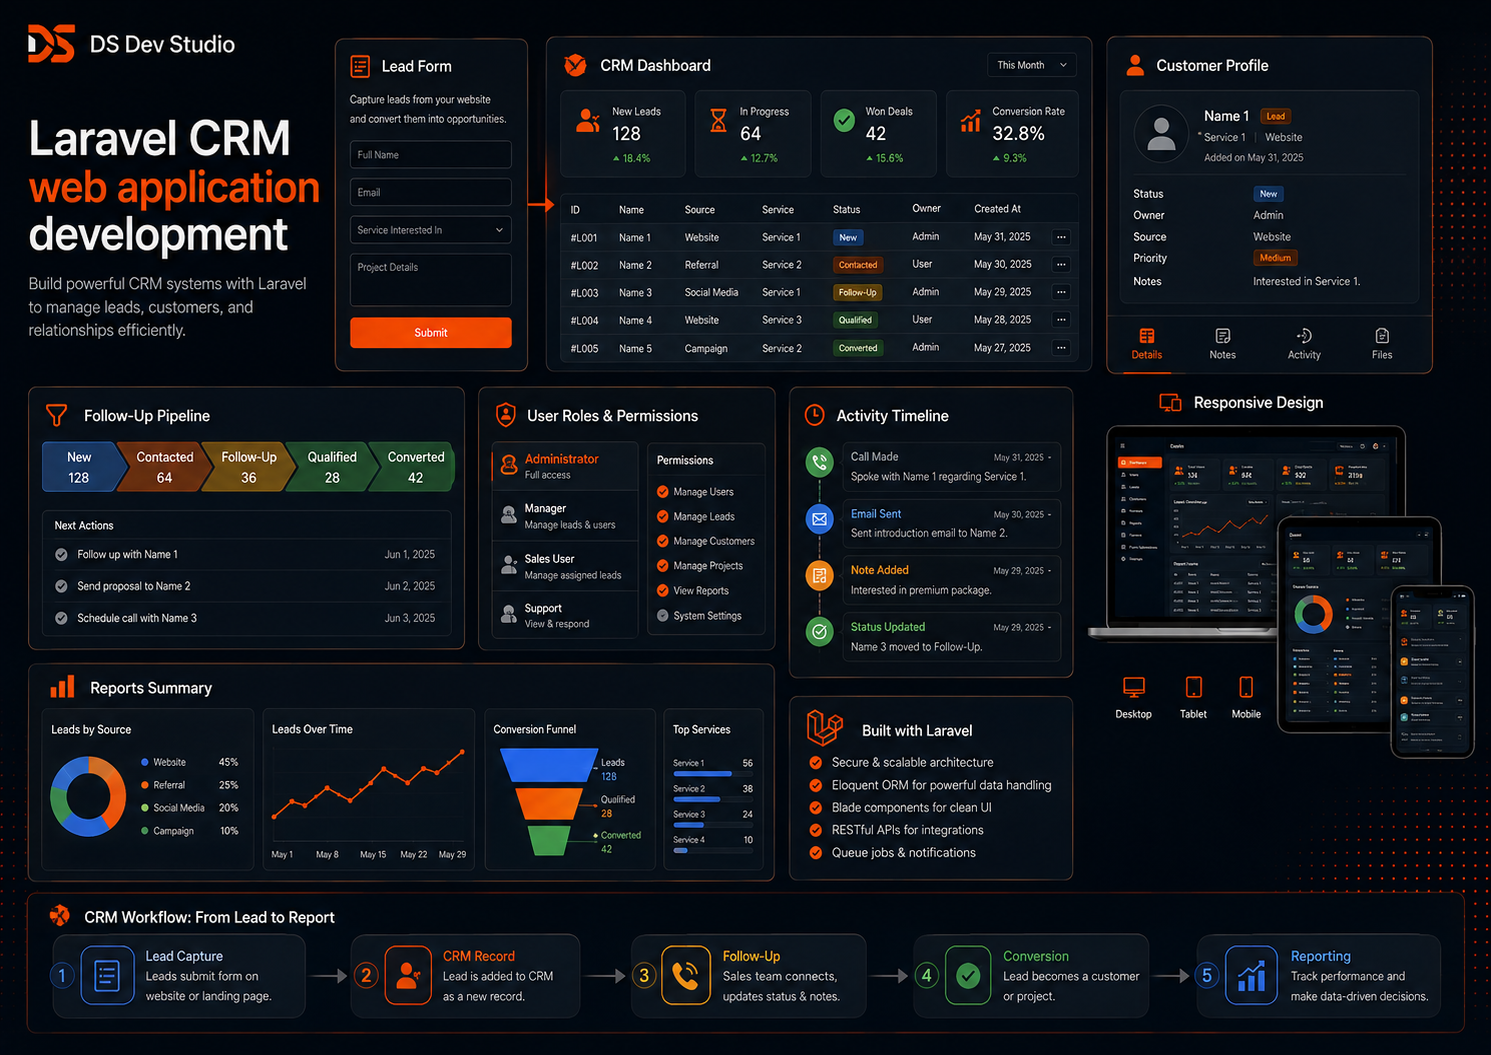Click the Campaign legend color dot
Image resolution: width=1491 pixels, height=1055 pixels.
(x=145, y=831)
